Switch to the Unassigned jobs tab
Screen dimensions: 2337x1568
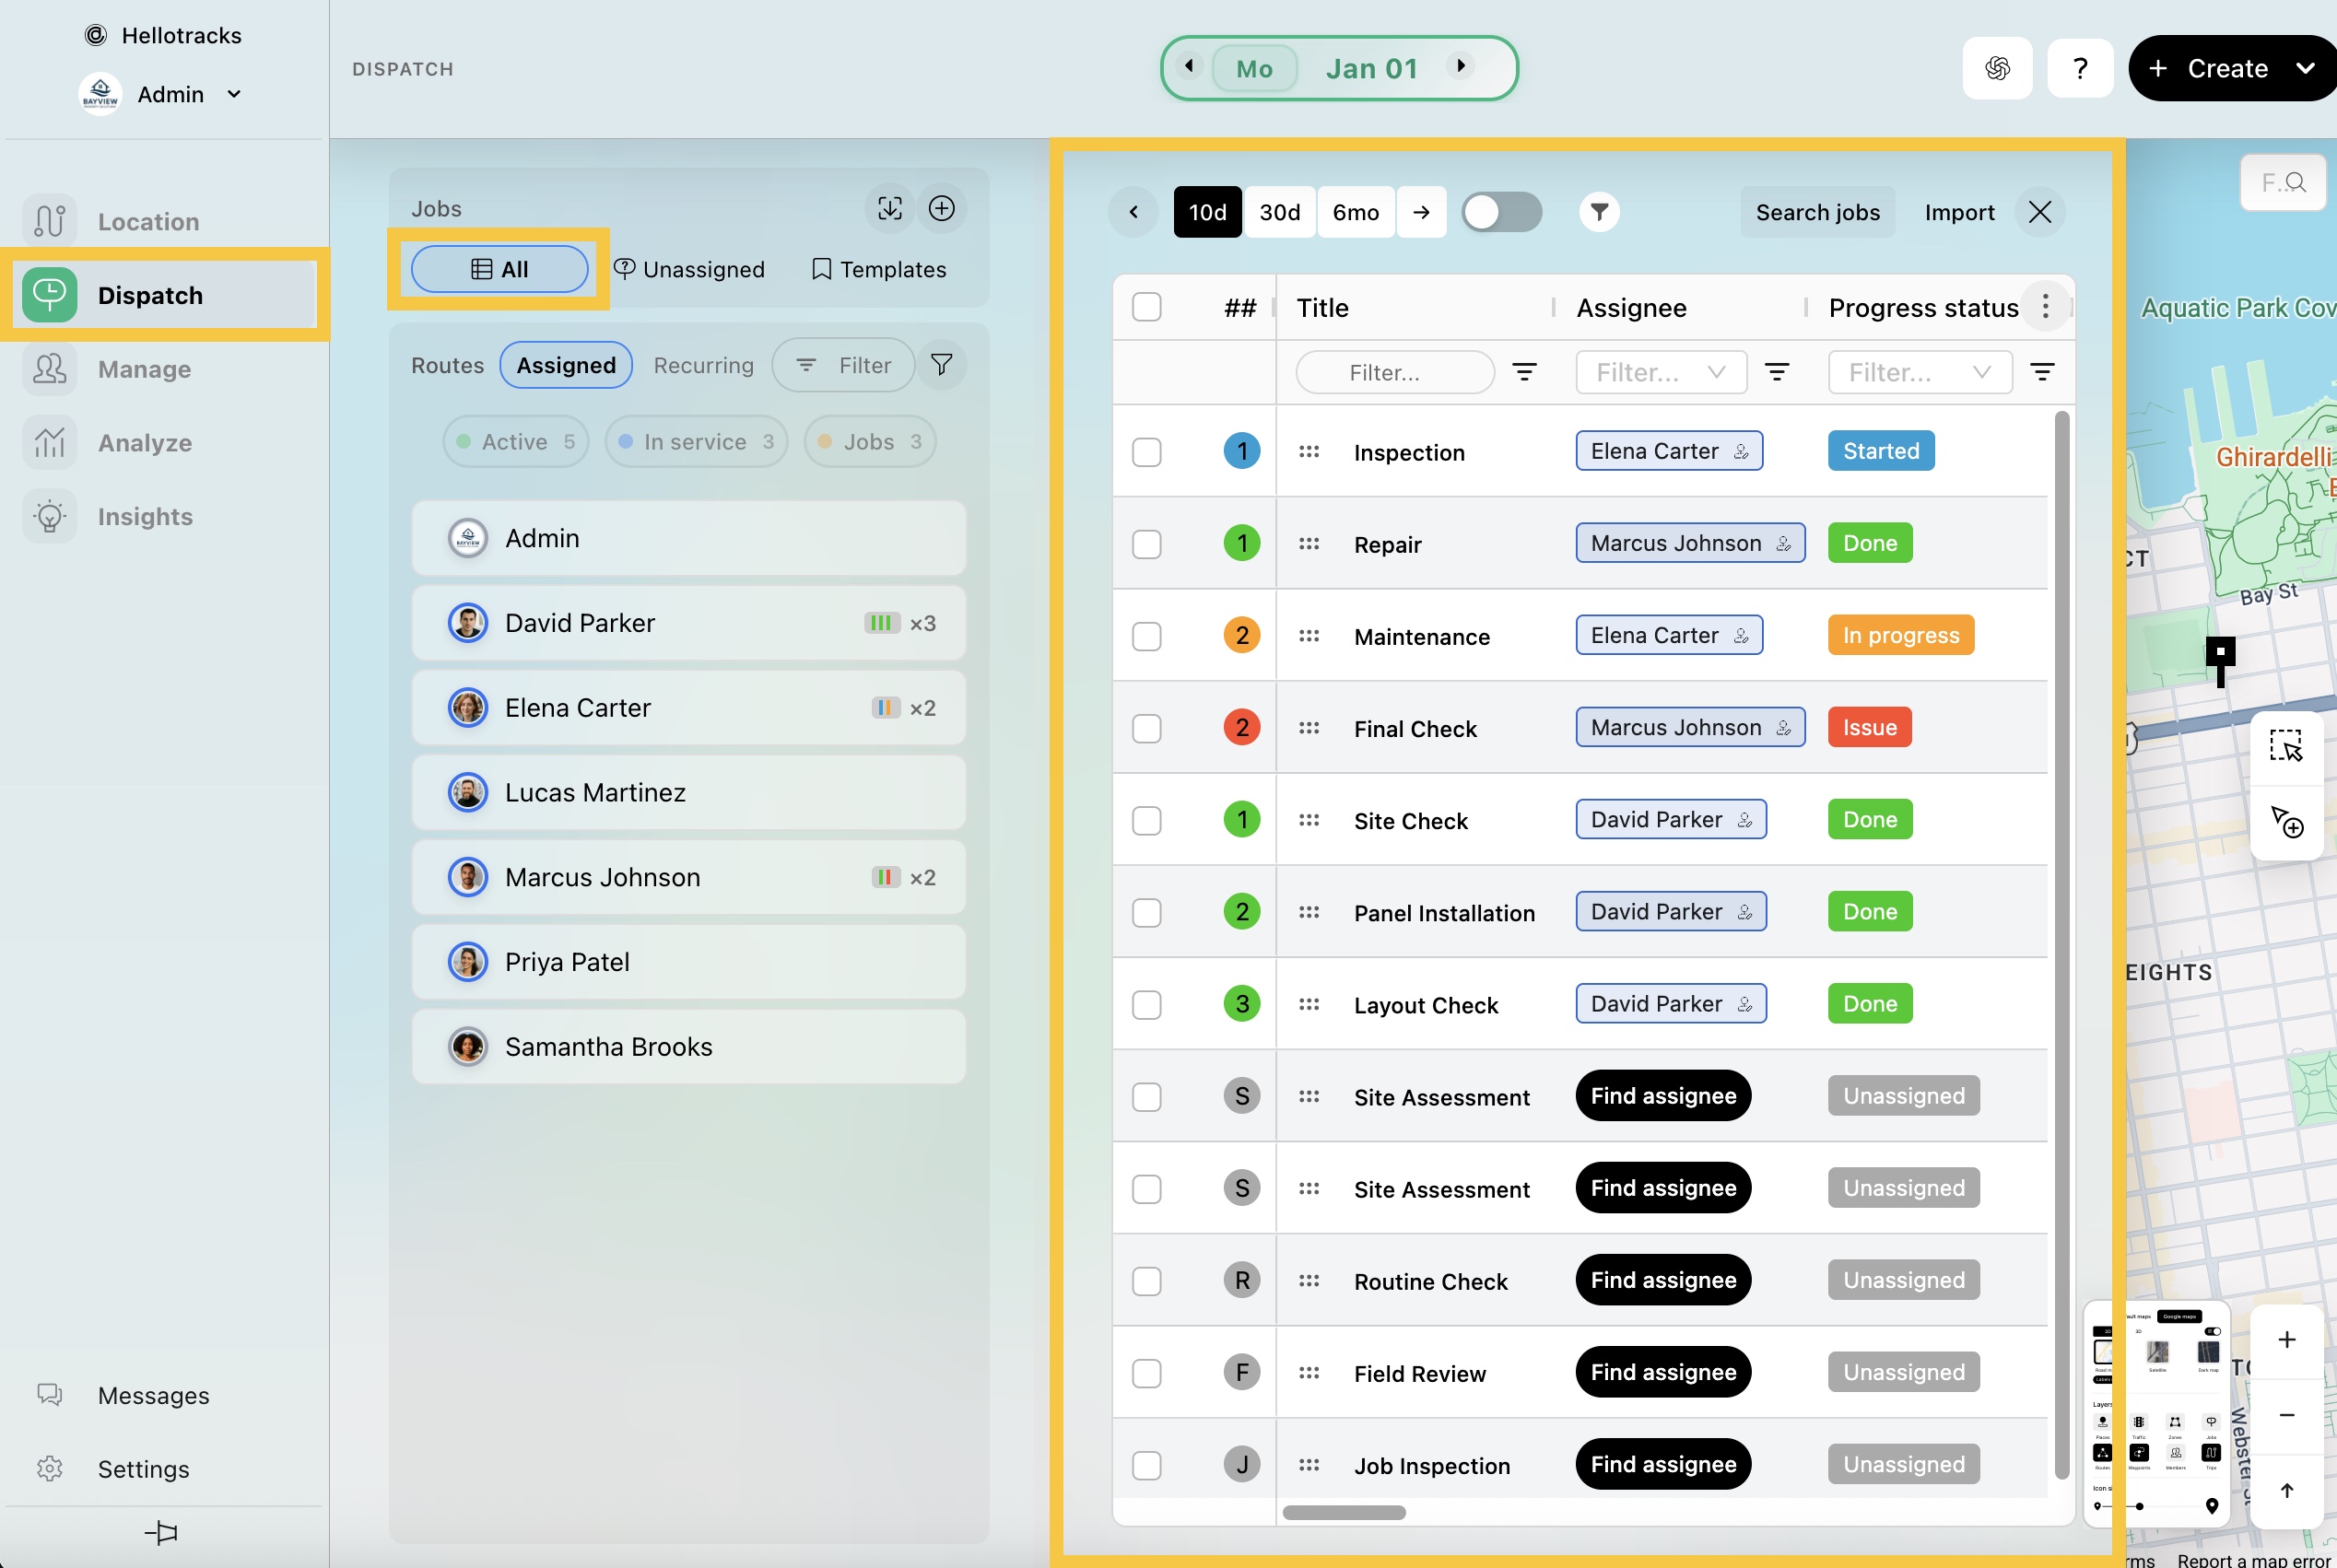click(689, 269)
